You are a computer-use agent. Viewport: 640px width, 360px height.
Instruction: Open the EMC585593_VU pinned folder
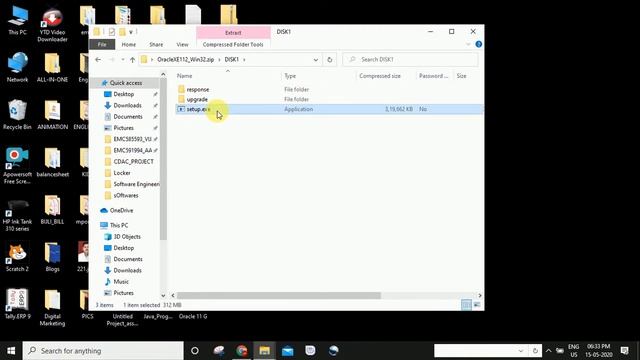(x=132, y=139)
